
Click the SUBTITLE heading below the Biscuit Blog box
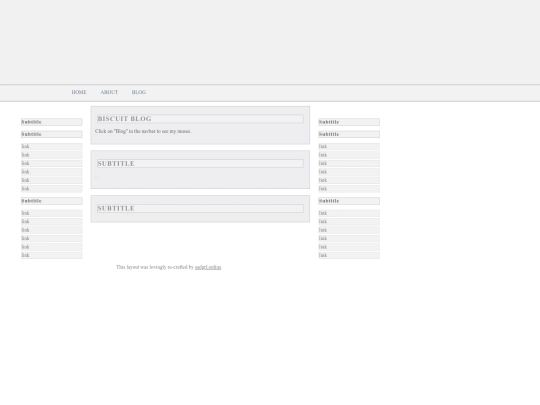click(200, 164)
